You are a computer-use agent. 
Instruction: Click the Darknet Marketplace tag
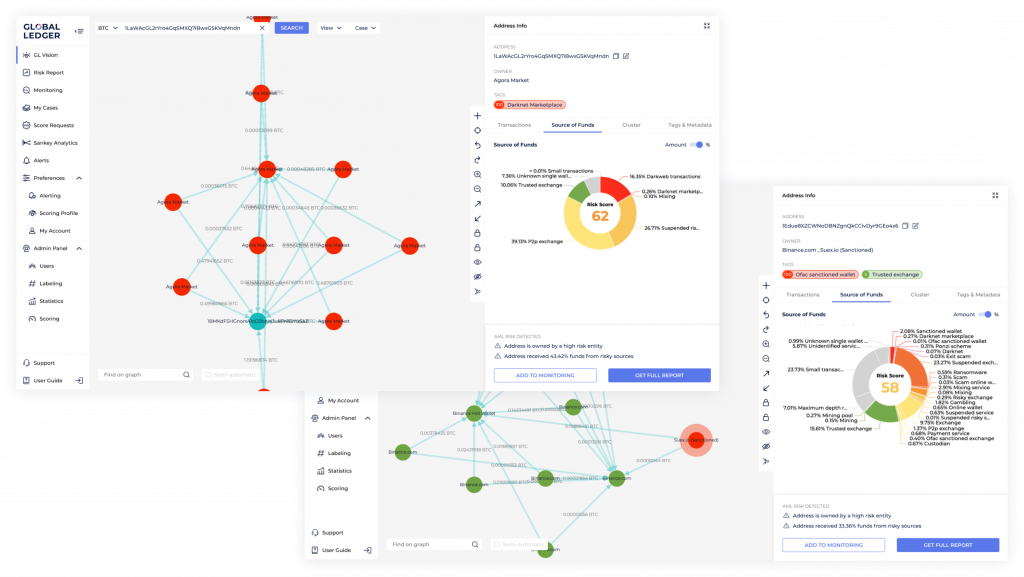(530, 105)
